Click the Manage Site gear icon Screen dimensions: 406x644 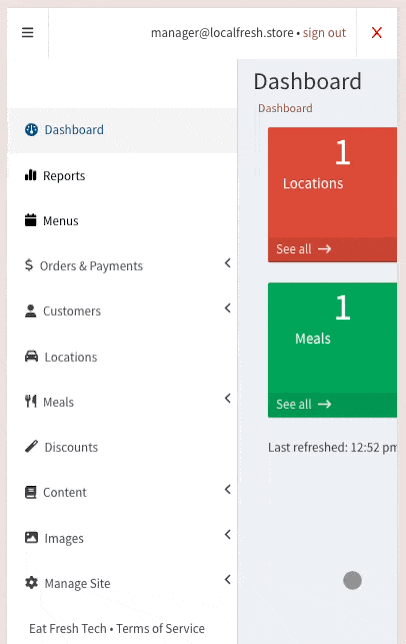click(31, 583)
